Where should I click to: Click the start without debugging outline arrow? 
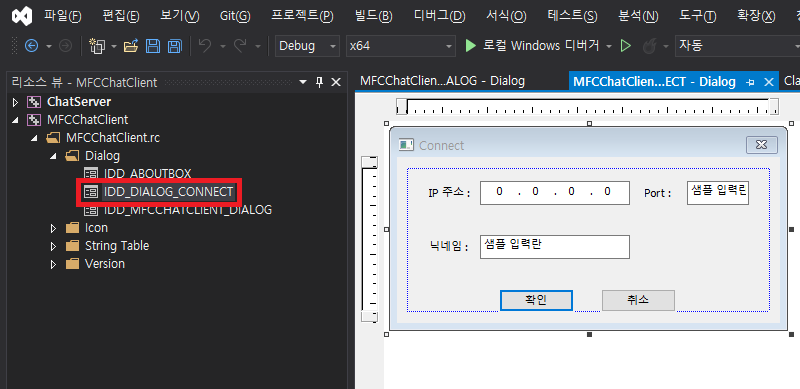point(626,46)
